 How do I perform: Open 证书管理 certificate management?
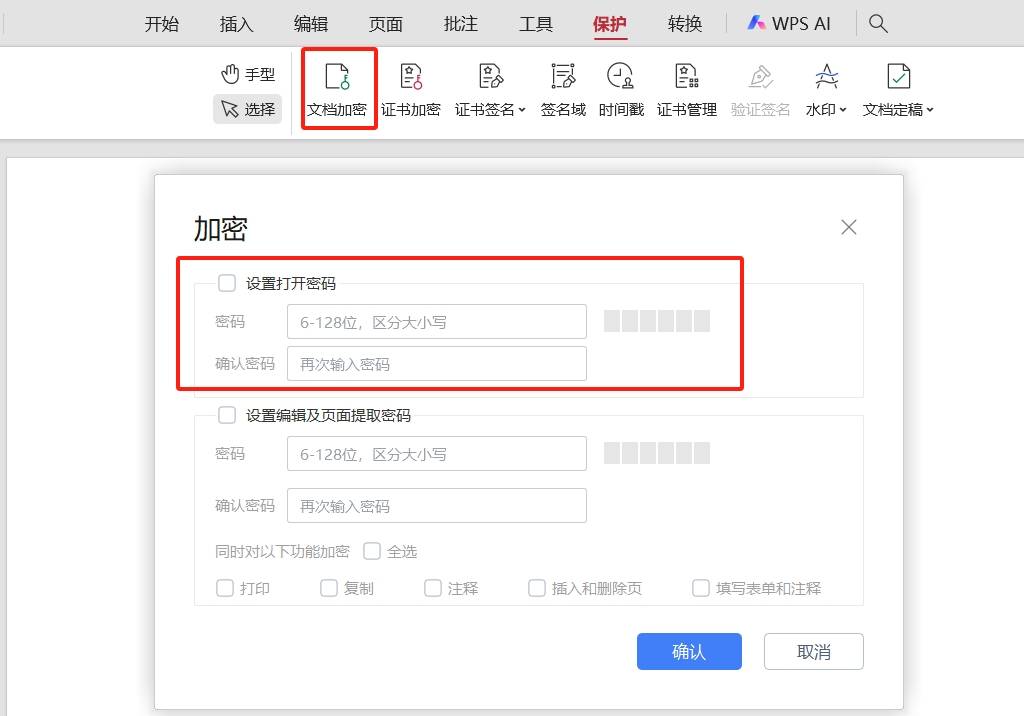[x=686, y=88]
